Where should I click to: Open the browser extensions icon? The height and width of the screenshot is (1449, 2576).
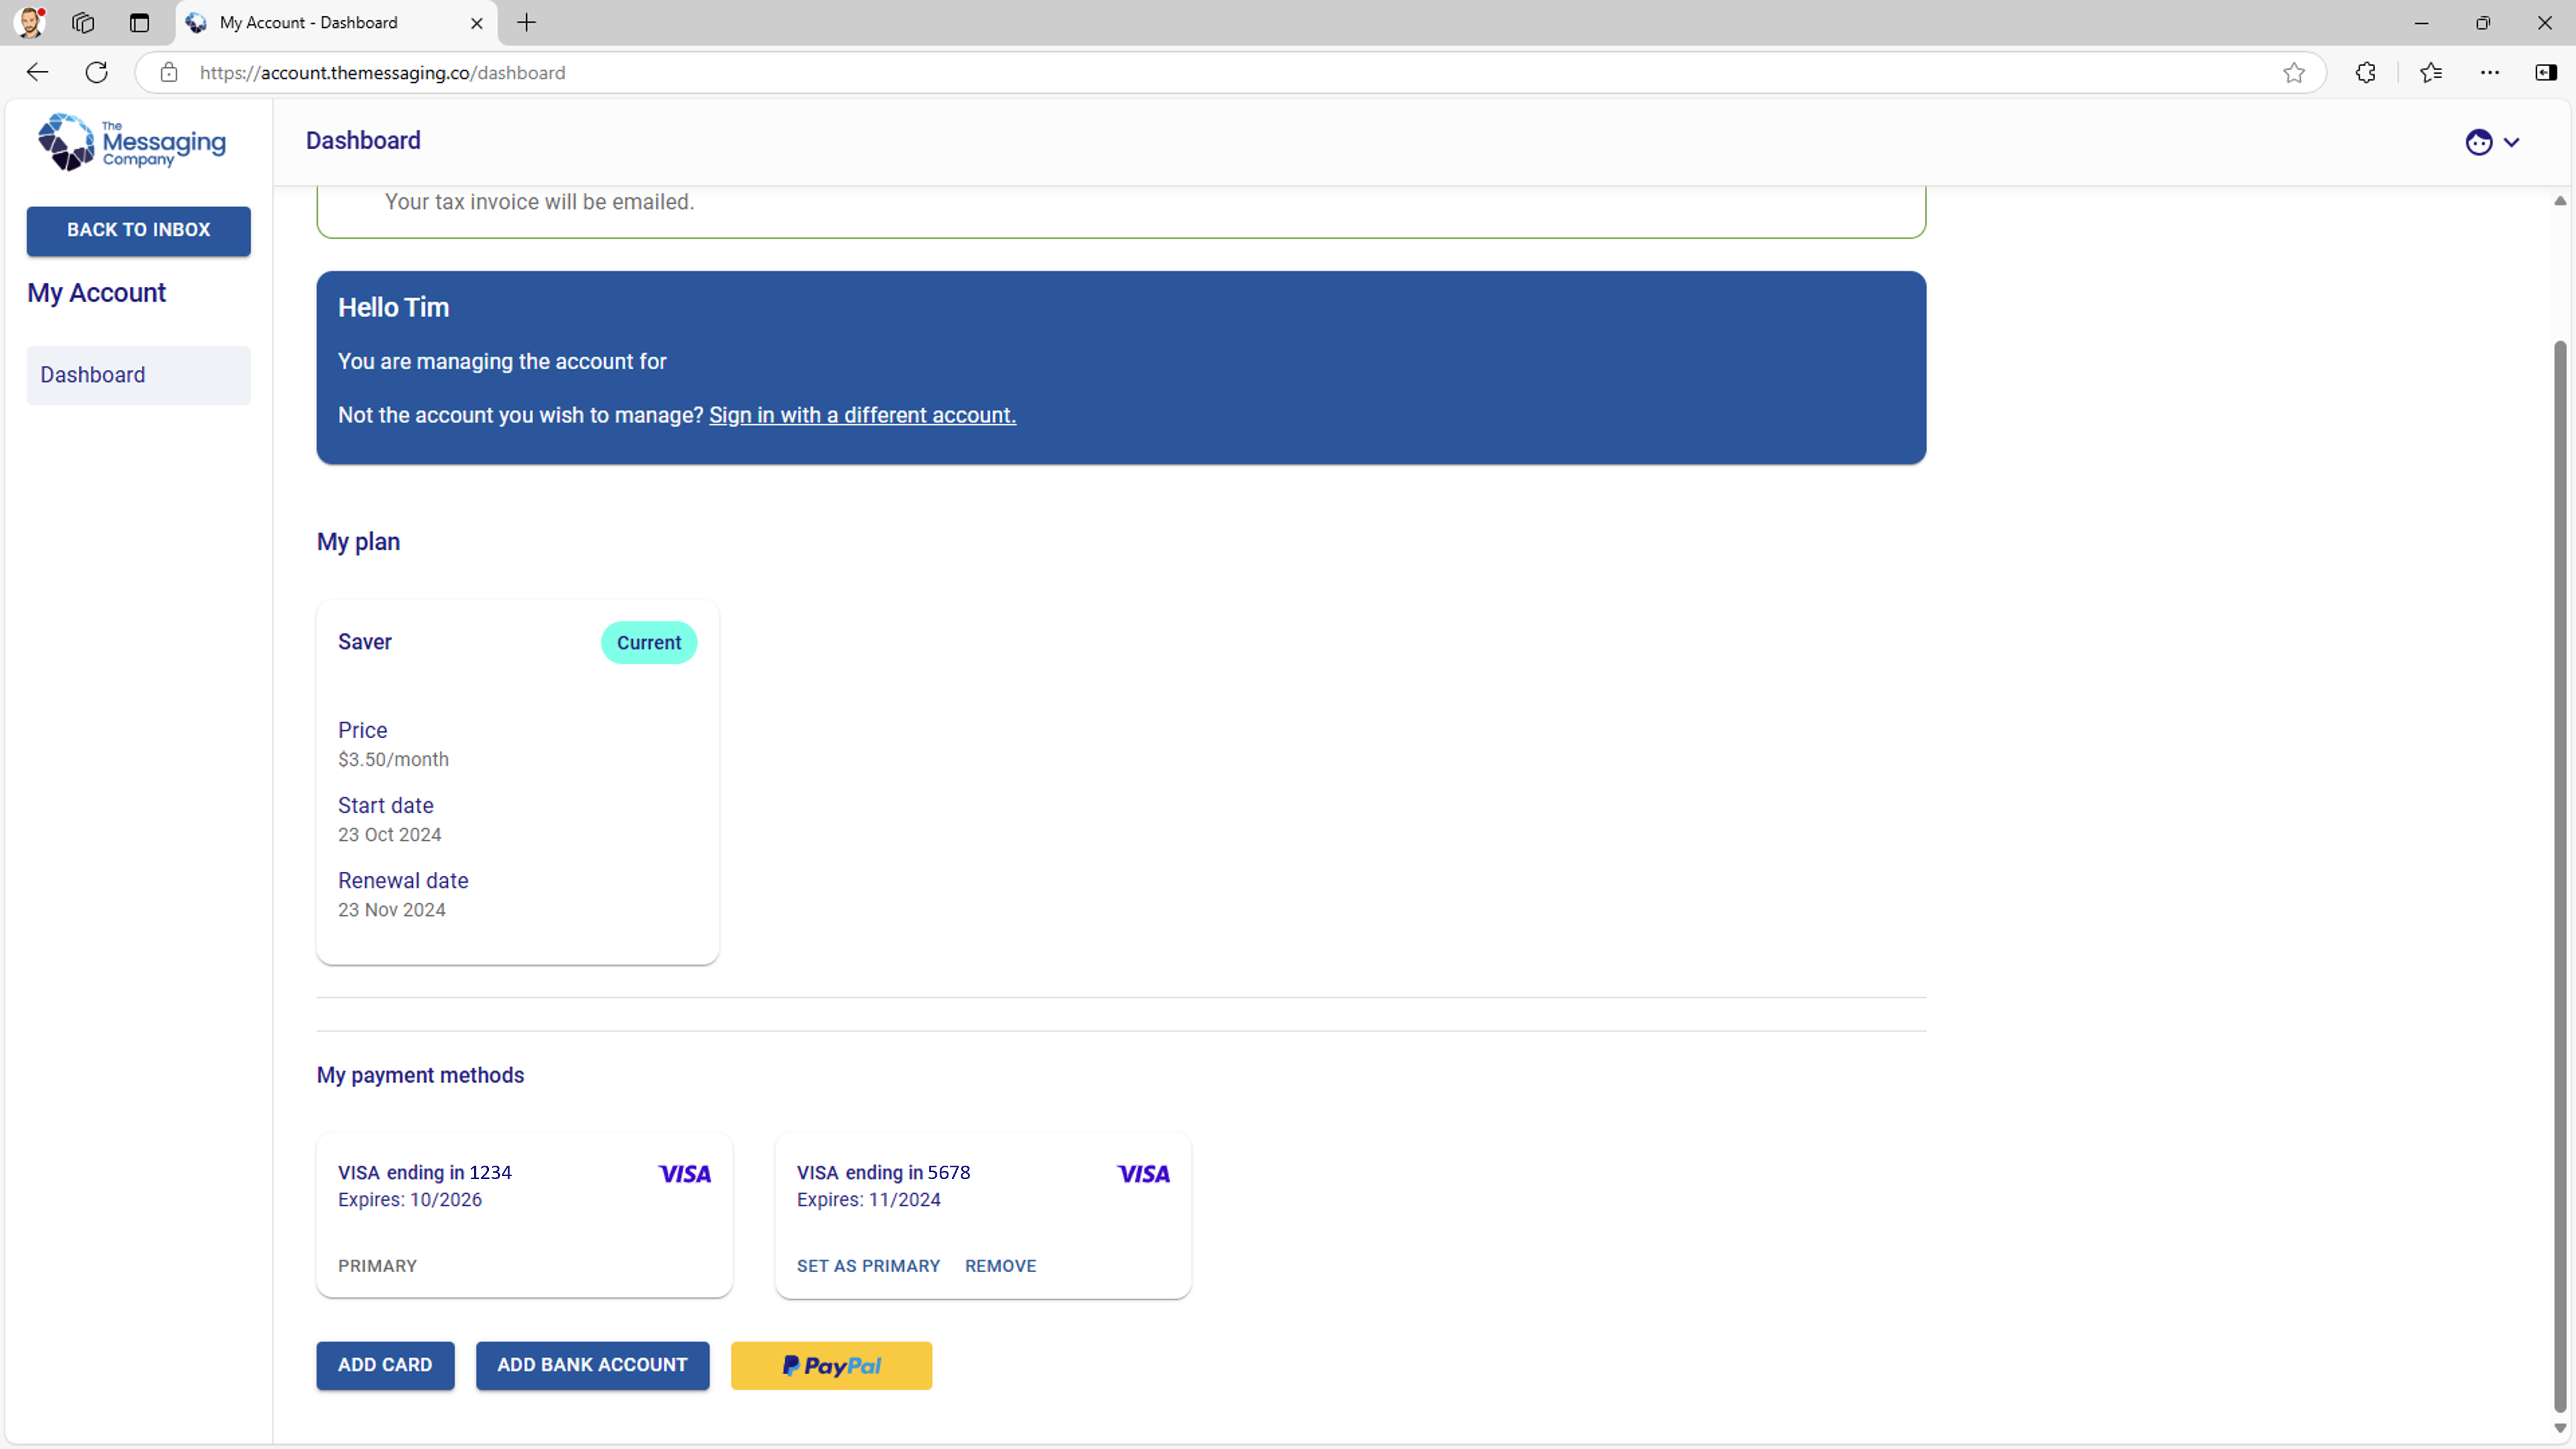(x=2365, y=72)
